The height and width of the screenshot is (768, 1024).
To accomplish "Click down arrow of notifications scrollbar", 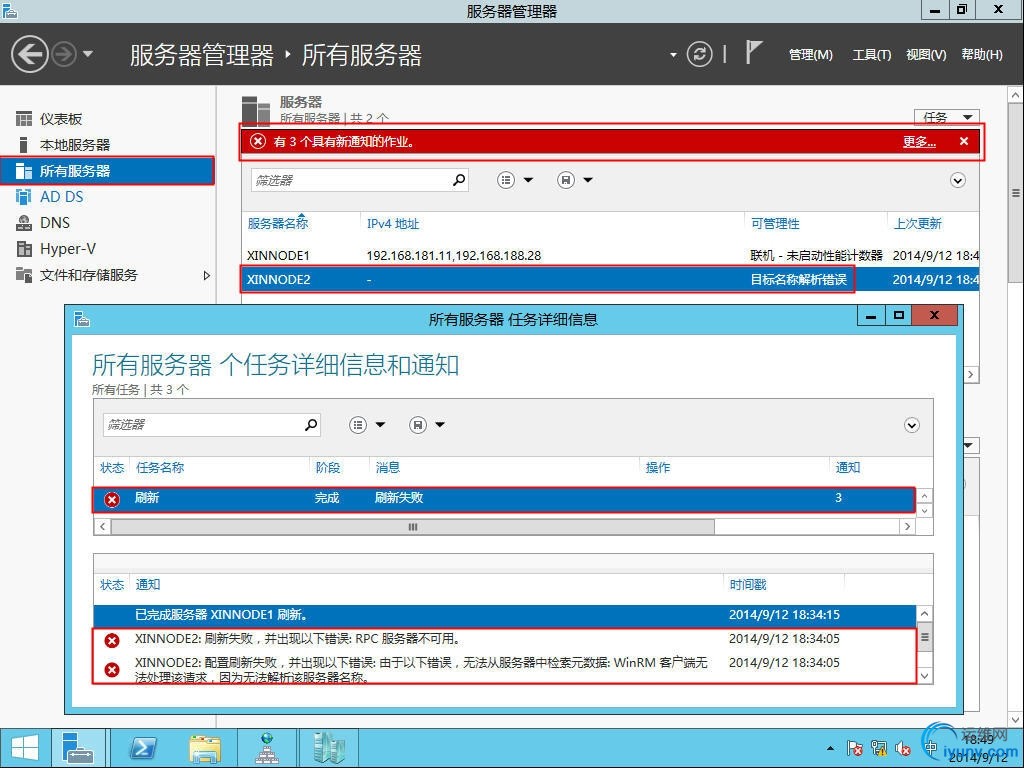I will tap(925, 676).
